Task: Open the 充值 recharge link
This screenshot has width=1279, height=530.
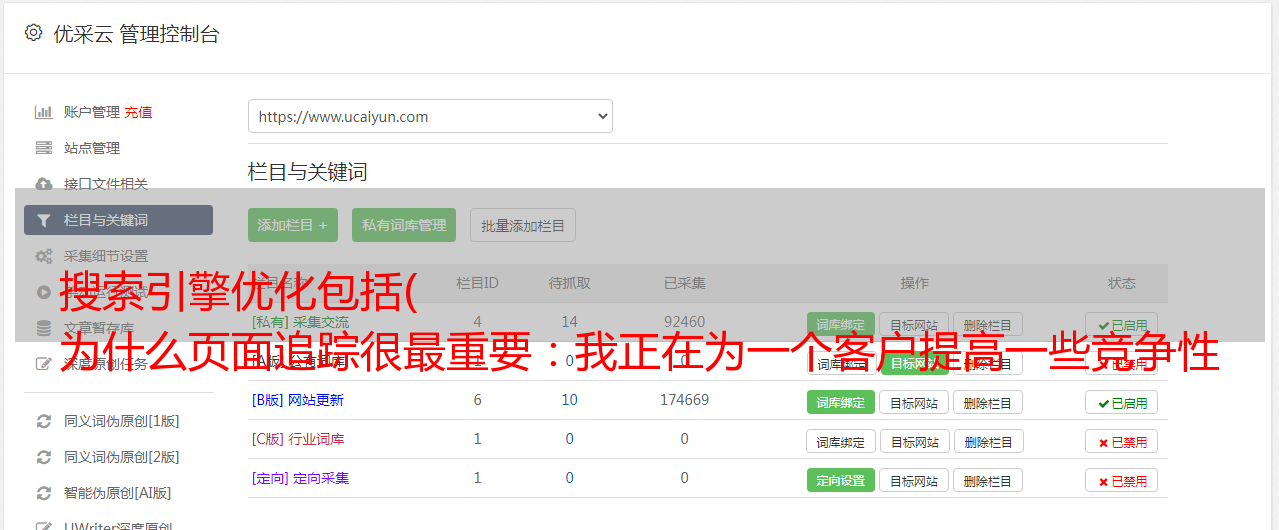Action: [x=138, y=112]
